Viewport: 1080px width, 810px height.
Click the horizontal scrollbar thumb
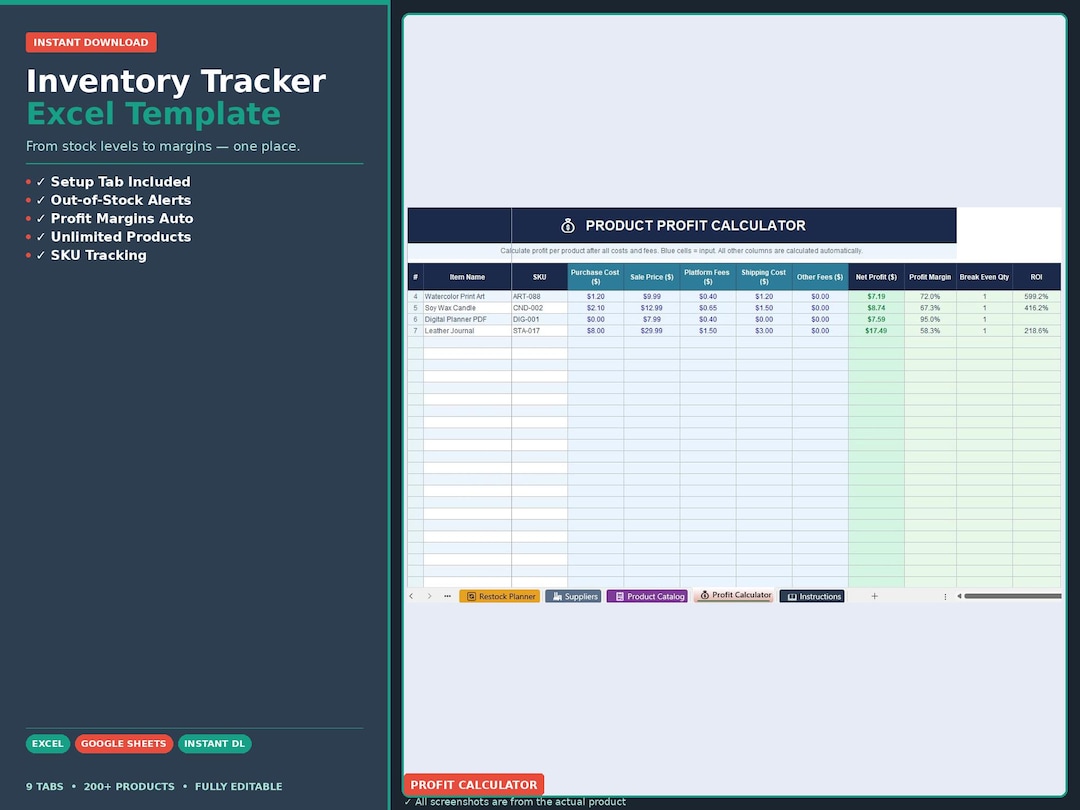[x=1012, y=596]
